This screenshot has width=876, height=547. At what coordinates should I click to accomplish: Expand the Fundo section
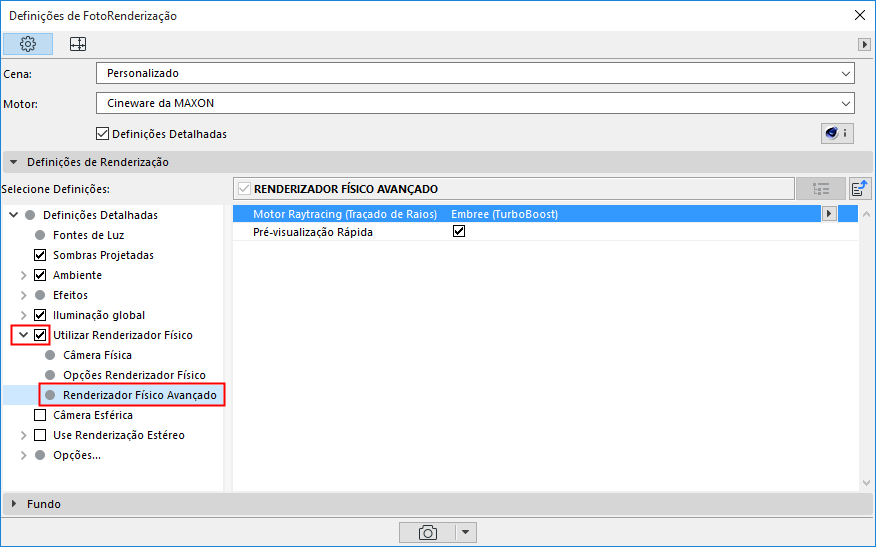14,503
